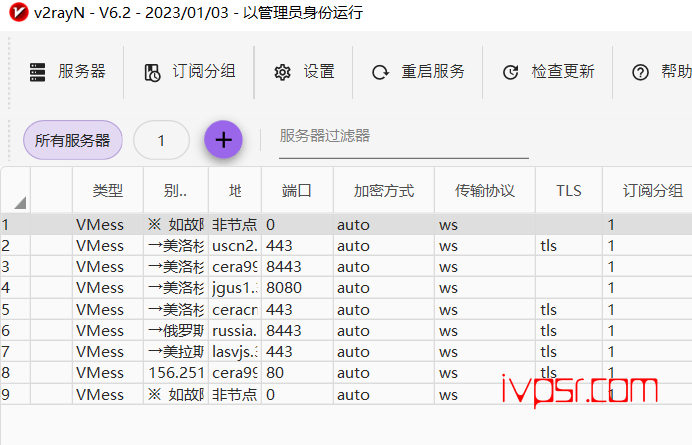This screenshot has width=692, height=445.
Task: Click the 8443 port in row 3
Action: coord(297,267)
